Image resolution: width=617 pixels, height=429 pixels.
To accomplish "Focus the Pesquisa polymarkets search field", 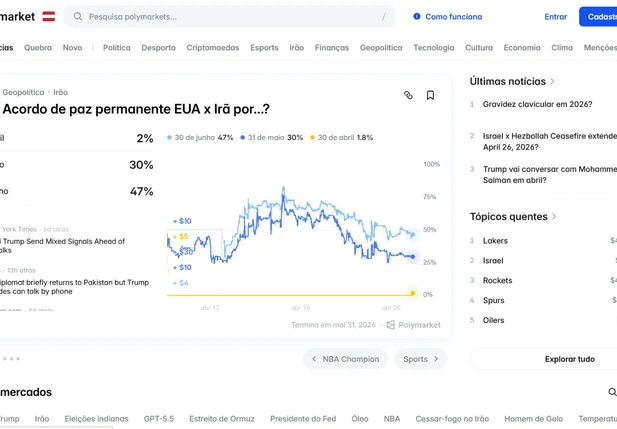I will pos(230,17).
